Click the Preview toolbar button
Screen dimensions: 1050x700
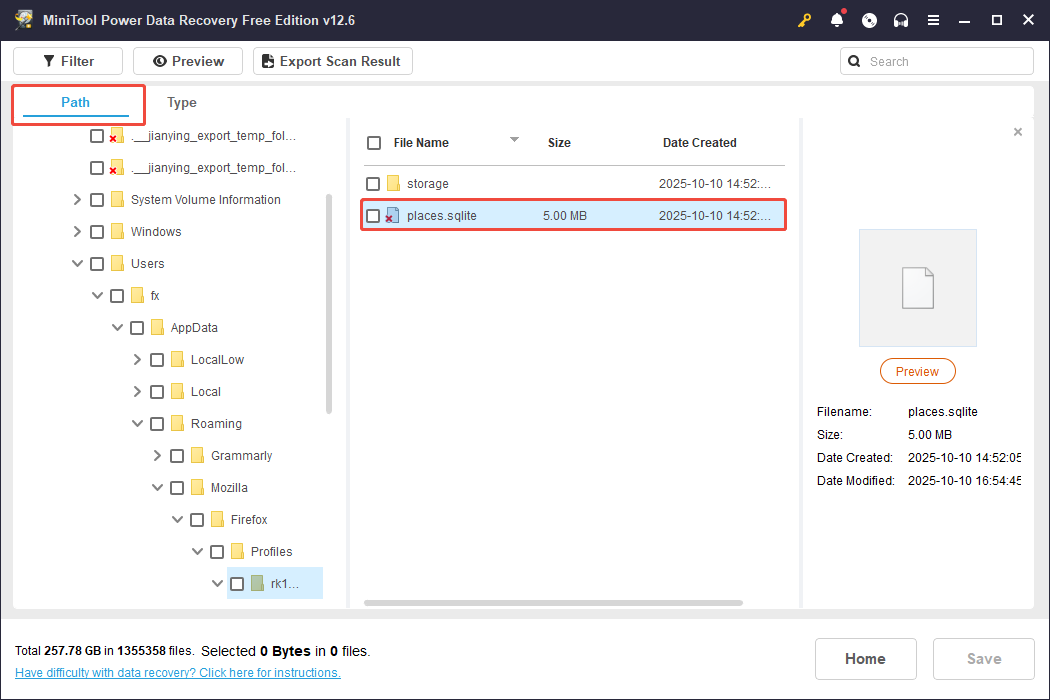point(187,60)
